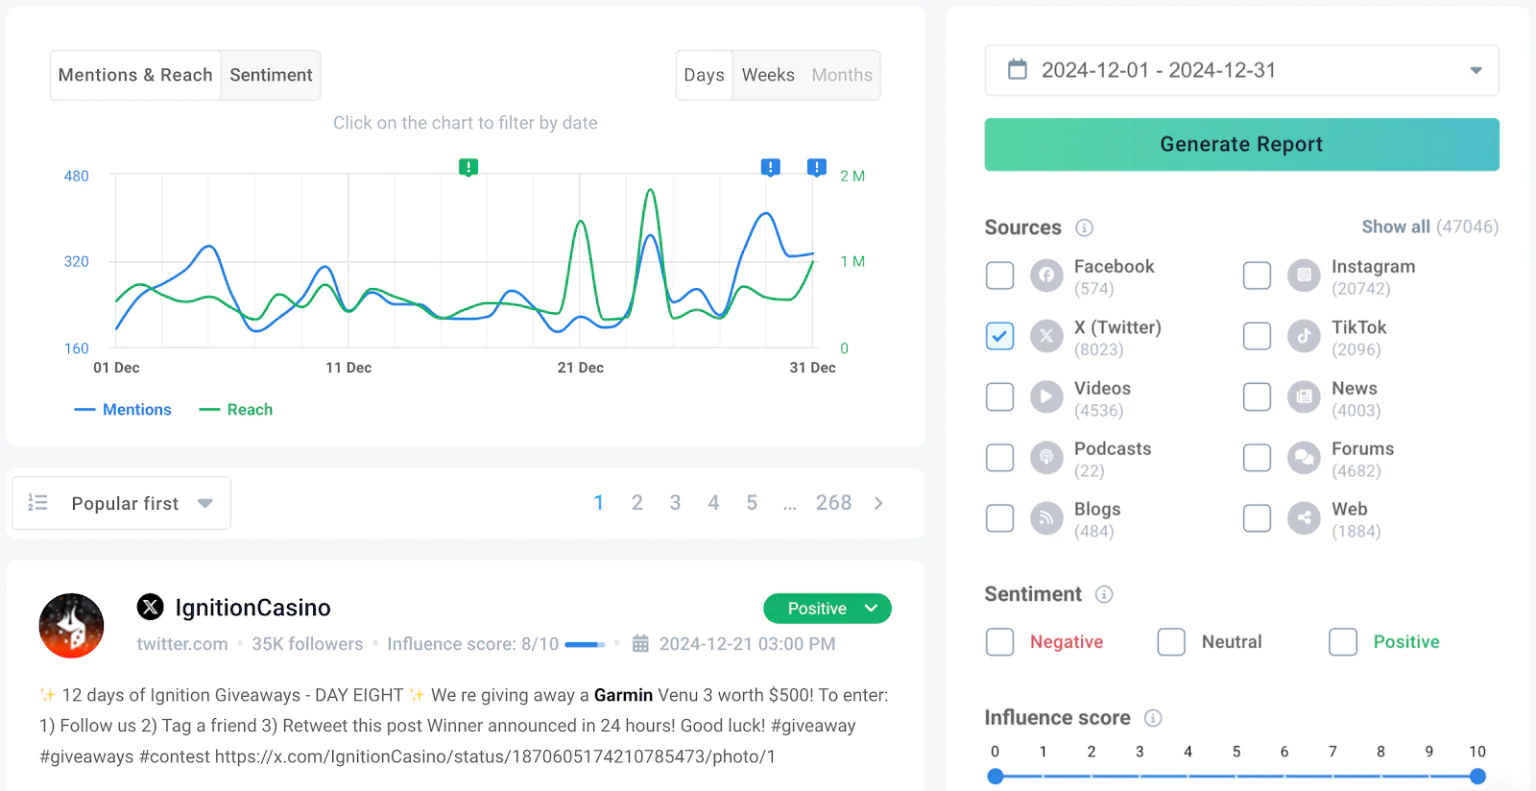
Task: Enable the Negative sentiment filter
Action: (x=1000, y=641)
